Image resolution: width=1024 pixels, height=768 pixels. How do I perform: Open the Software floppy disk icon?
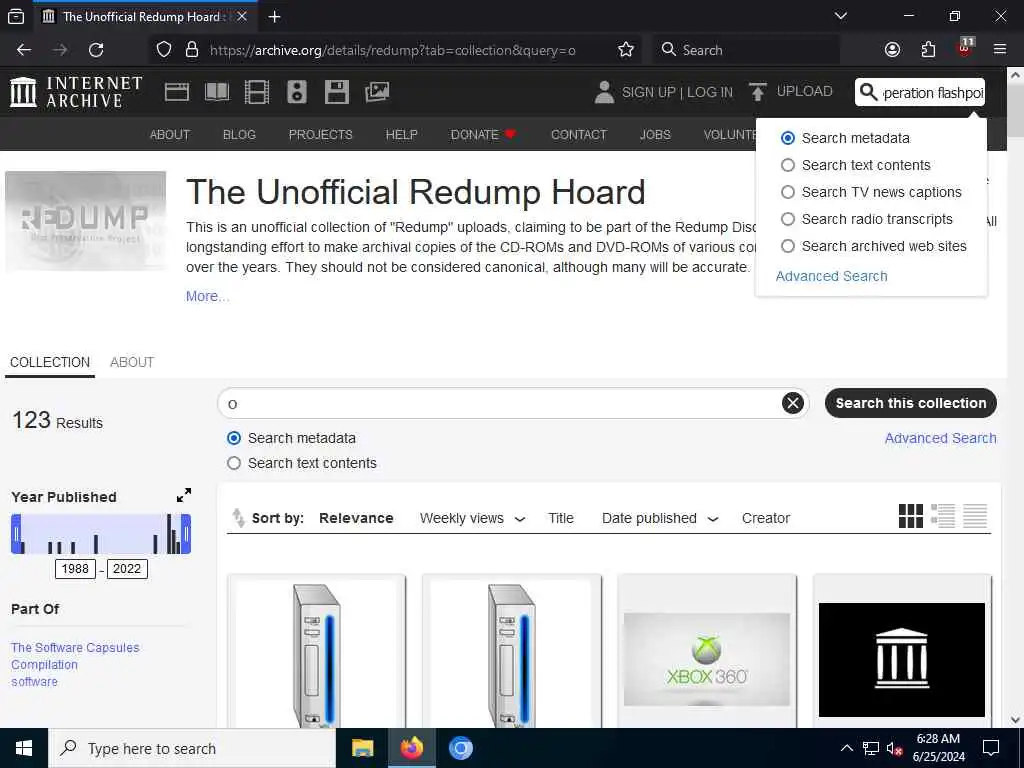pyautogui.click(x=337, y=92)
